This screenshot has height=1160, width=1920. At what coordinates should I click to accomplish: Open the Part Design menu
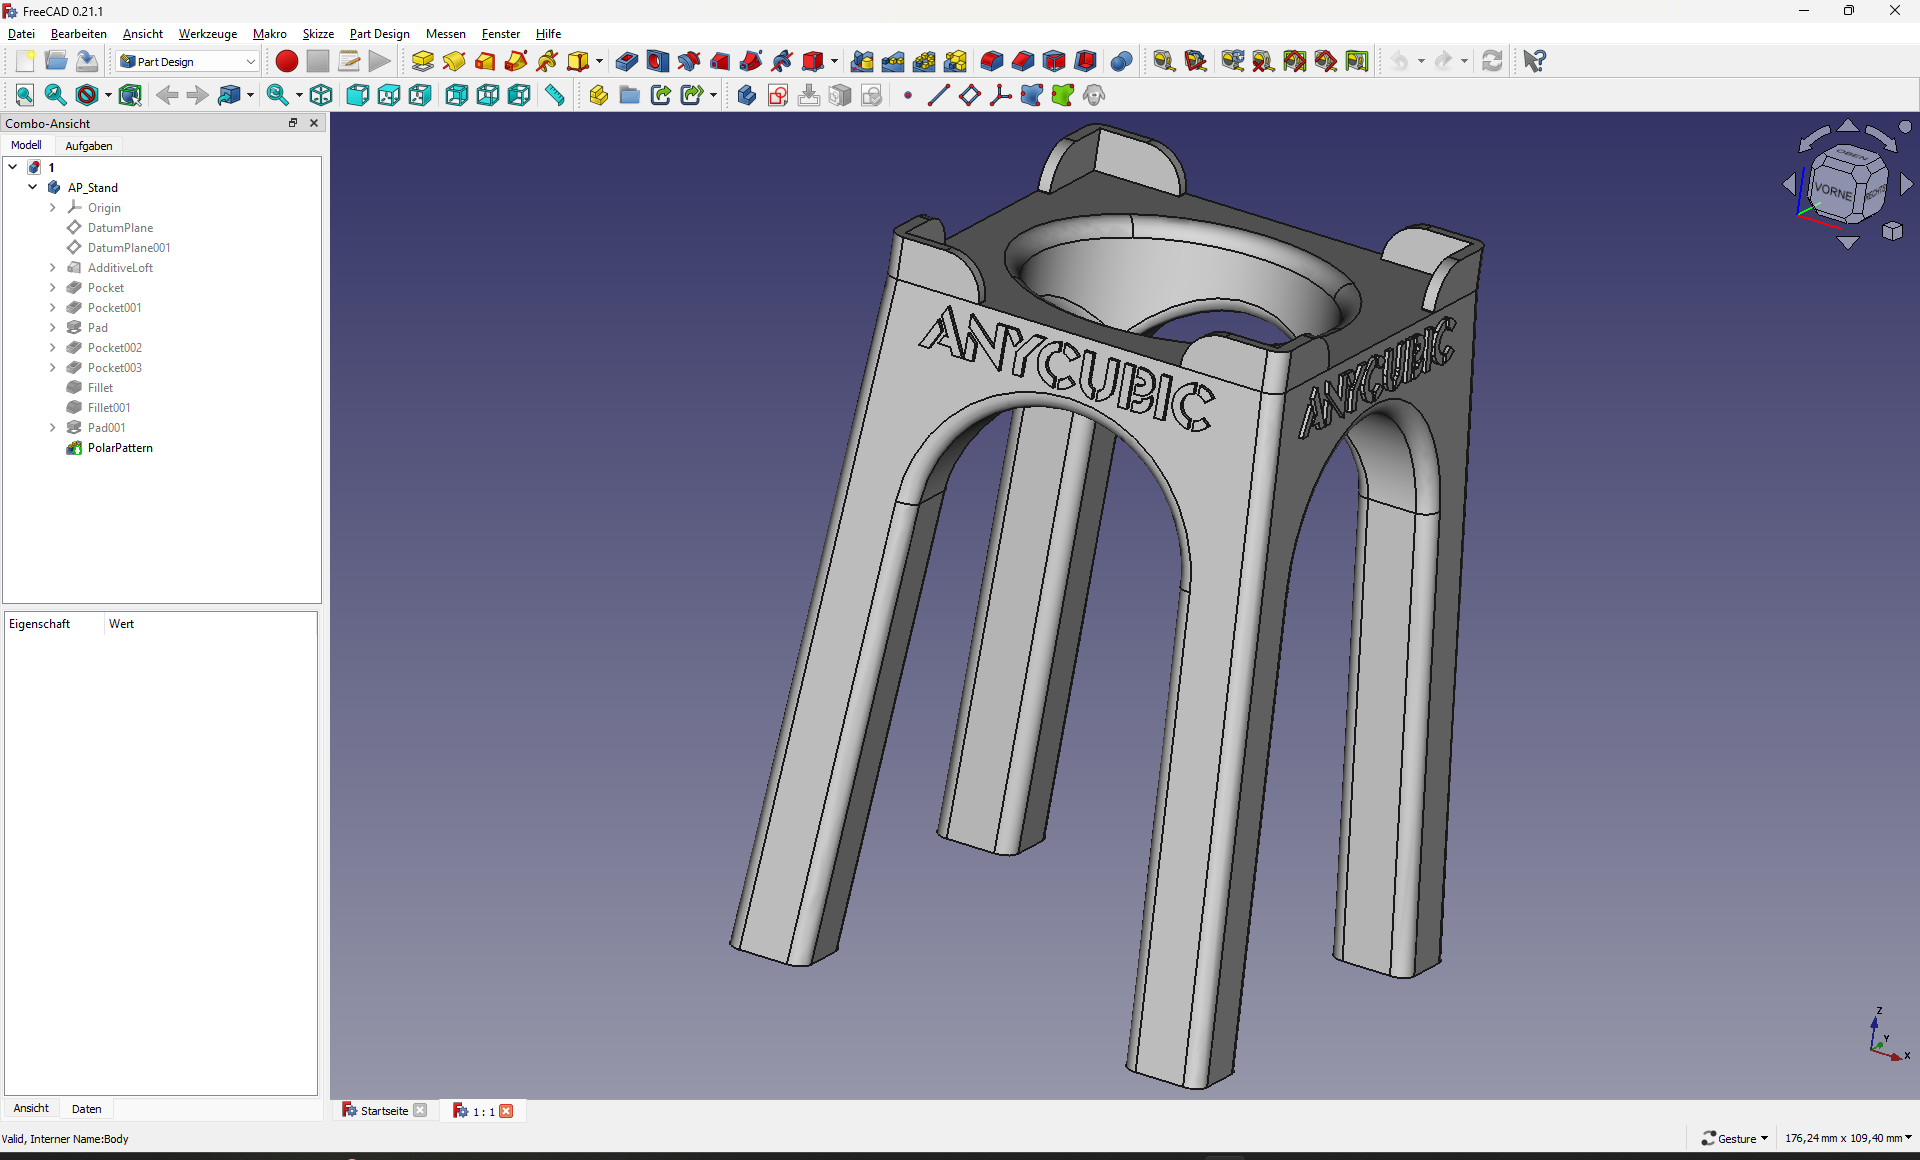pyautogui.click(x=380, y=33)
